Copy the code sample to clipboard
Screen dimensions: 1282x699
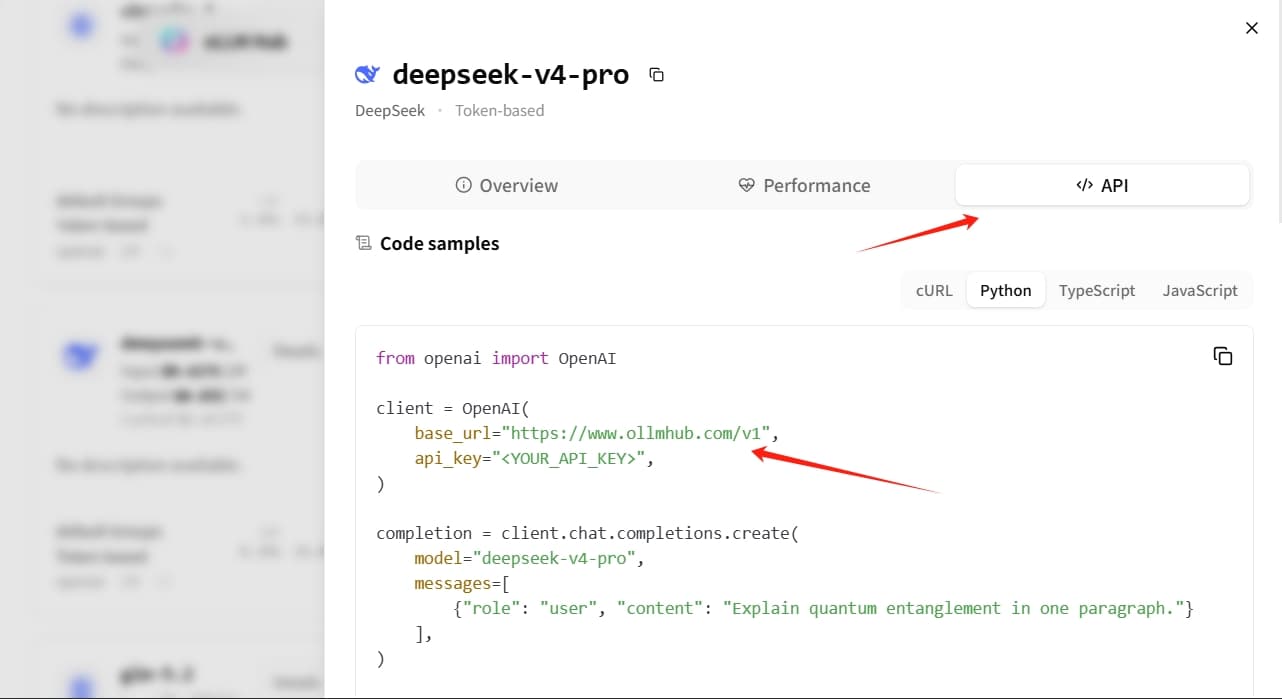1222,356
